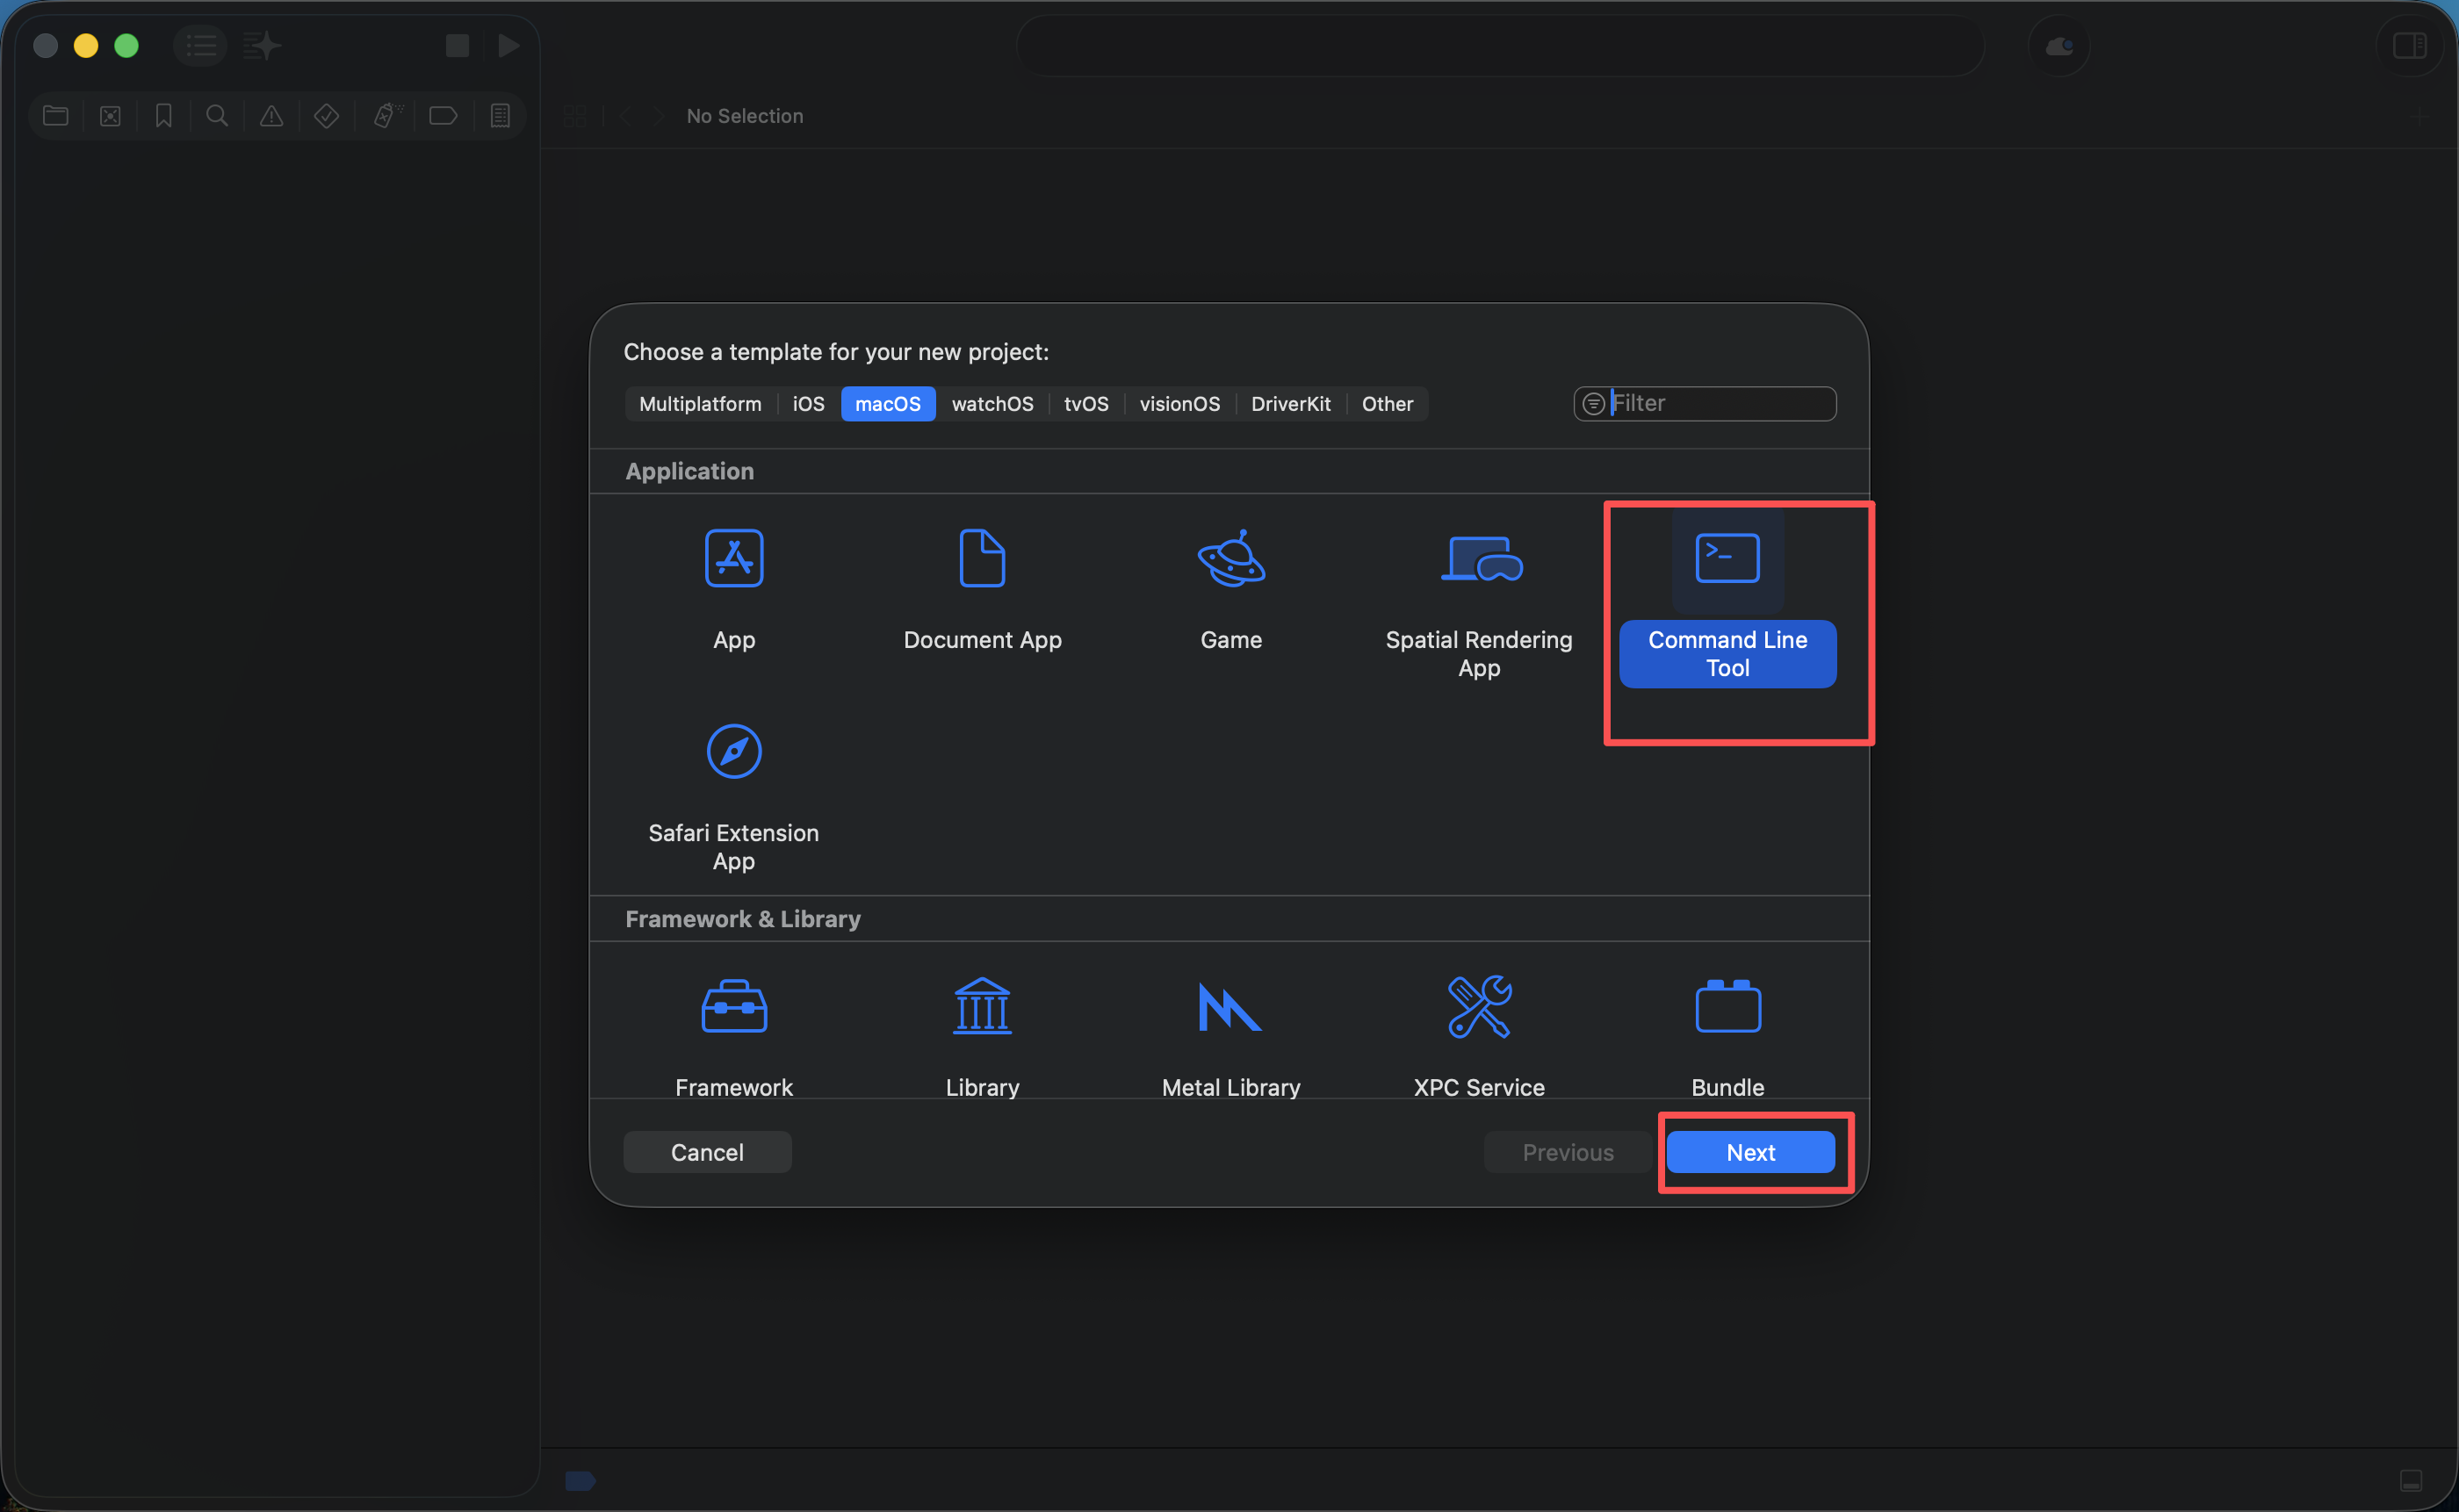Toggle the inspector panel at top right

coord(2409,45)
